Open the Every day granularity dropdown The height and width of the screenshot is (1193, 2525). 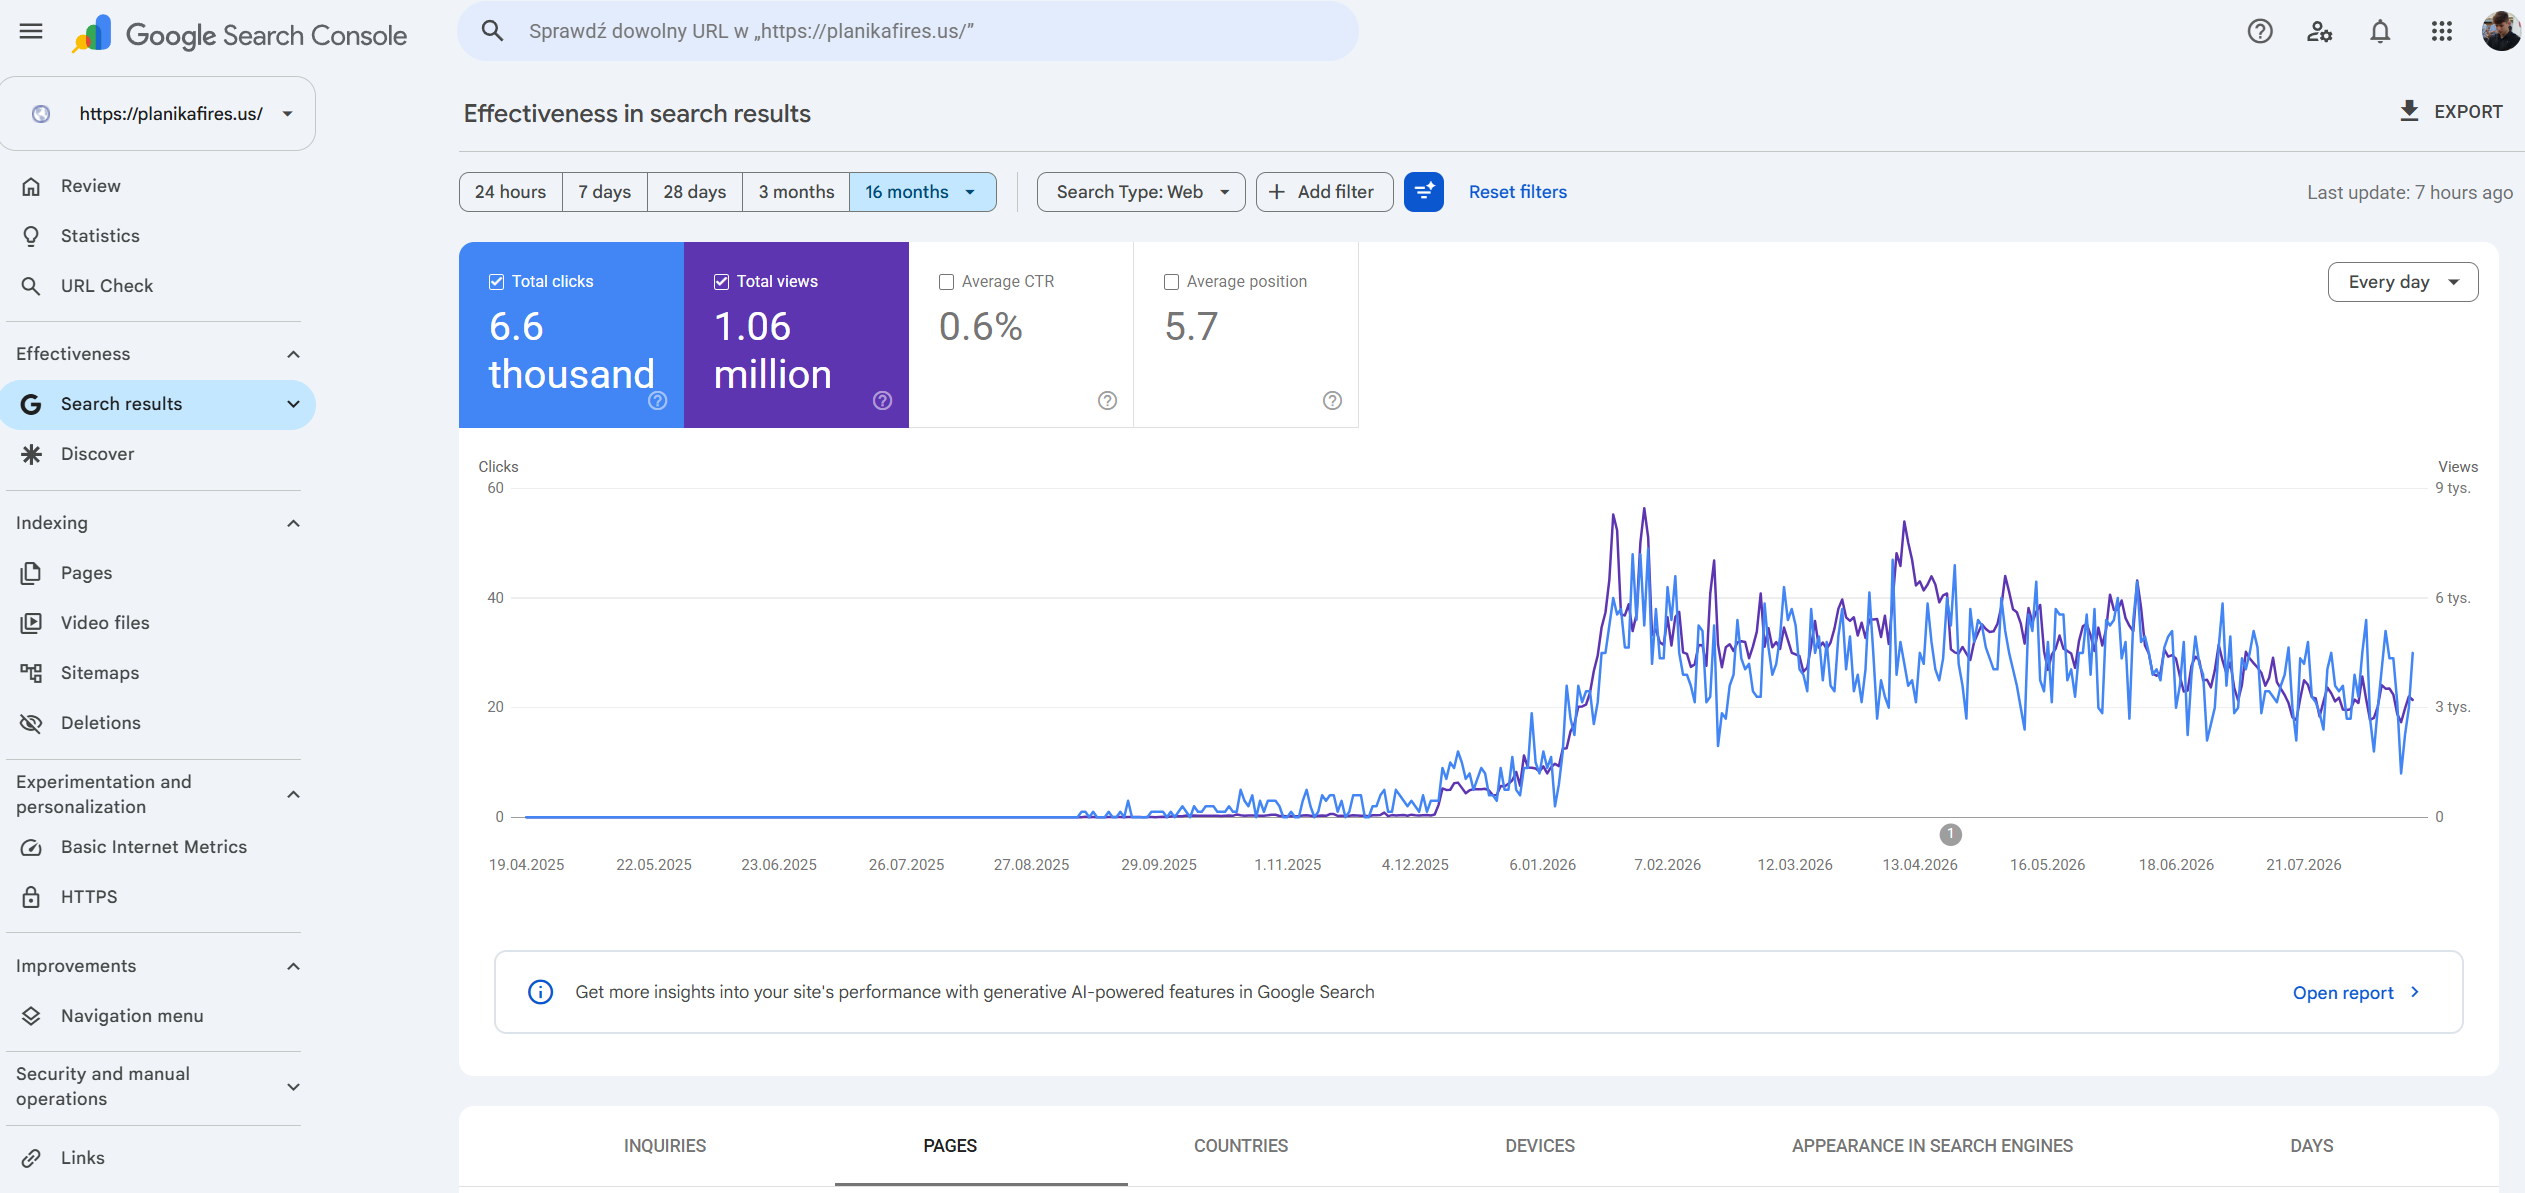[x=2402, y=282]
